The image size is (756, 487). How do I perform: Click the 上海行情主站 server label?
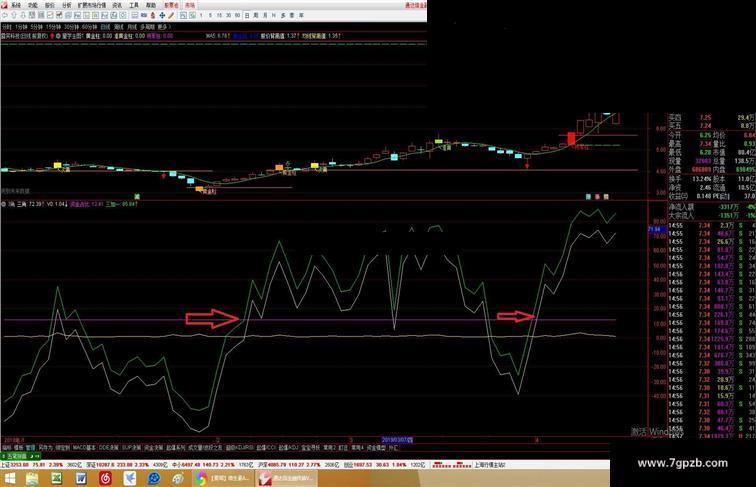[489, 465]
